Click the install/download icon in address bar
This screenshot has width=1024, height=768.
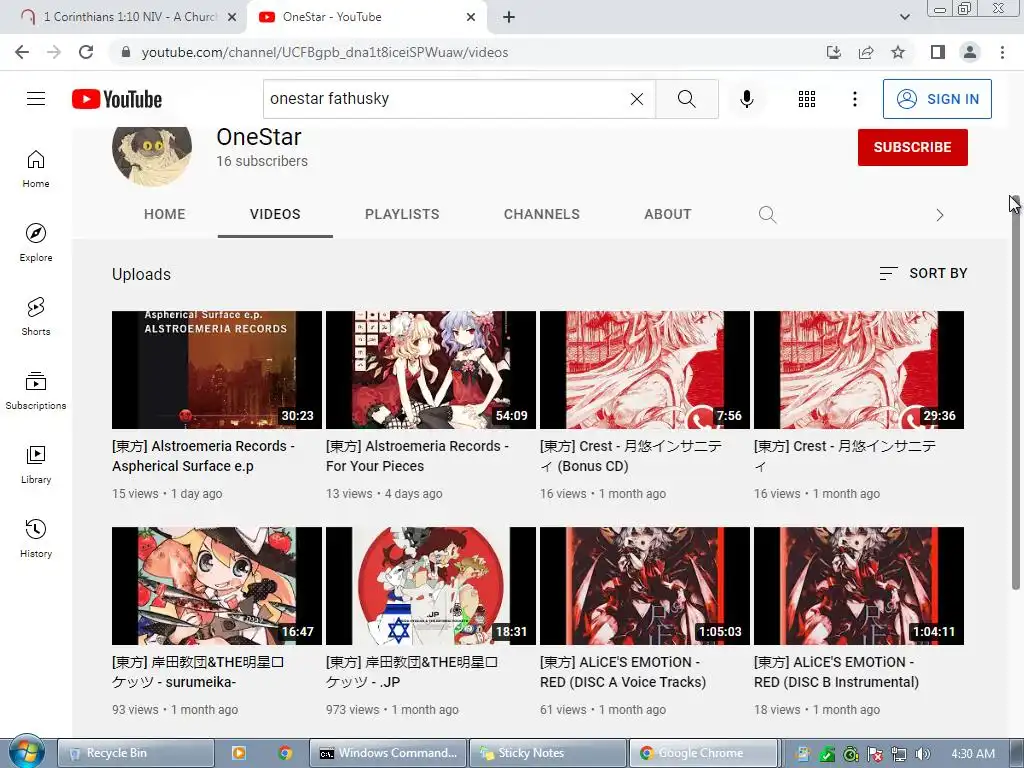[x=834, y=52]
